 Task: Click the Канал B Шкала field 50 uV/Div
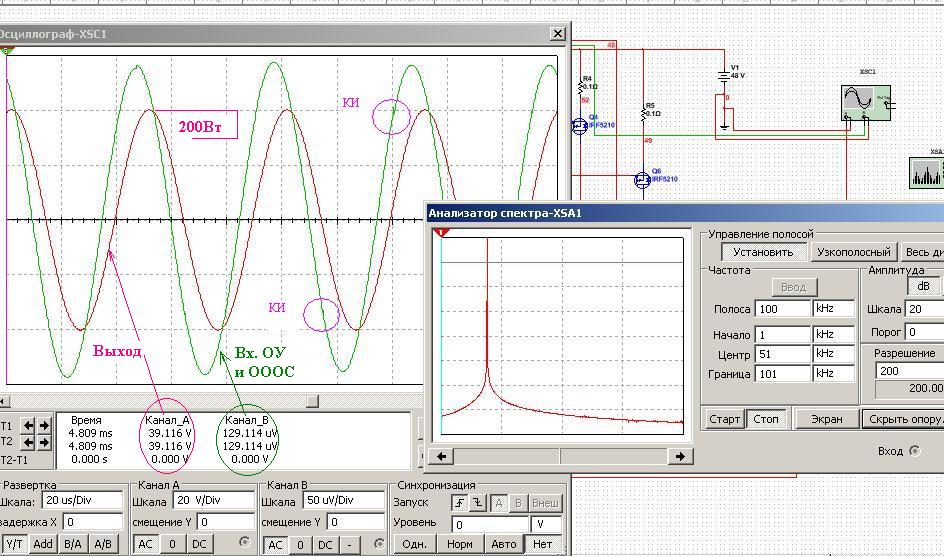(344, 500)
